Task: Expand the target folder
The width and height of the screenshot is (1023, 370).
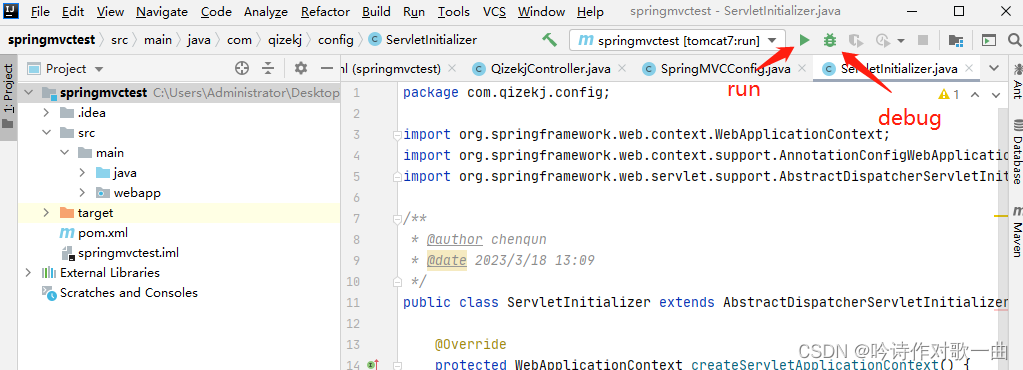Action: tap(46, 213)
